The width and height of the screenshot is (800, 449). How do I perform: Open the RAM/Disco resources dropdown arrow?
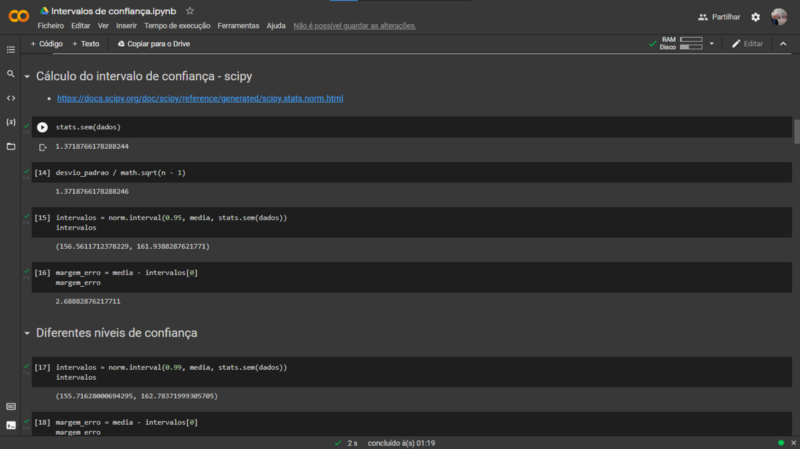(712, 43)
